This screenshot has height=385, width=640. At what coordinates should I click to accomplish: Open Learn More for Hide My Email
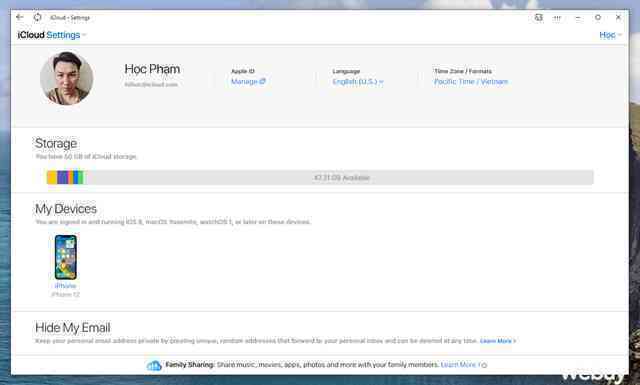[x=498, y=341]
